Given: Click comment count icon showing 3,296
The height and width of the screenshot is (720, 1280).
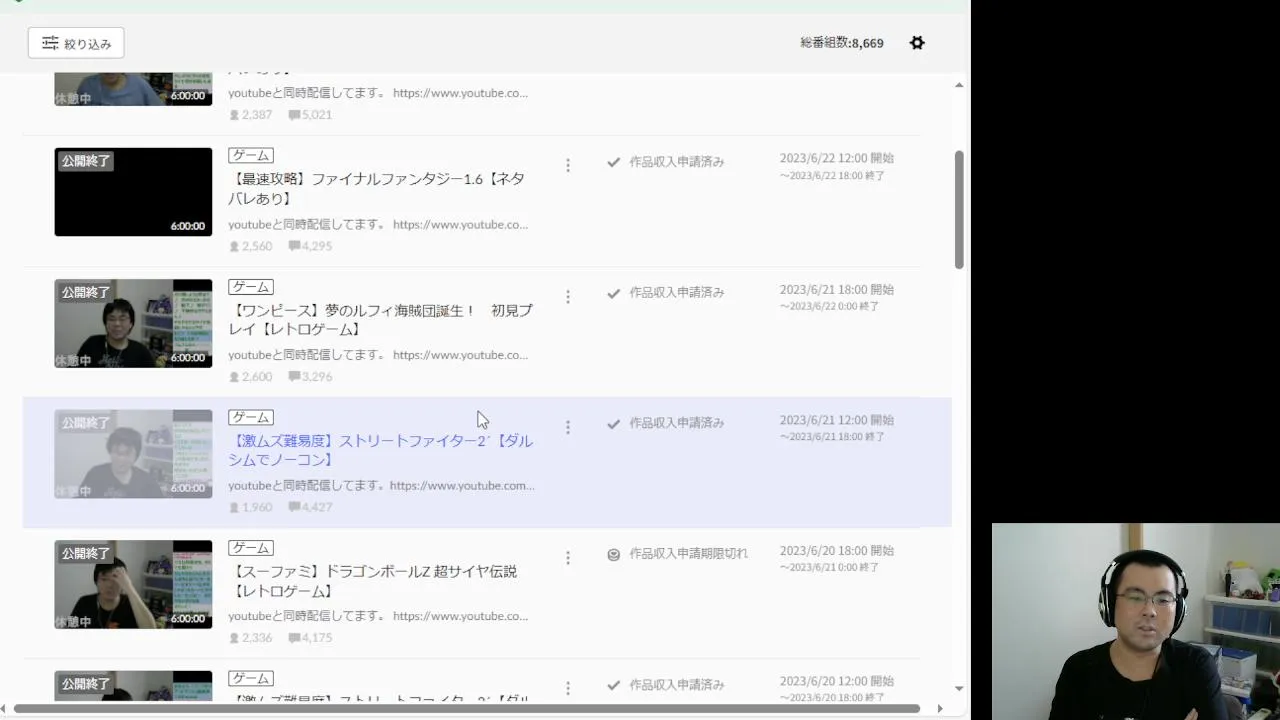Looking at the screenshot, I should pyautogui.click(x=294, y=377).
